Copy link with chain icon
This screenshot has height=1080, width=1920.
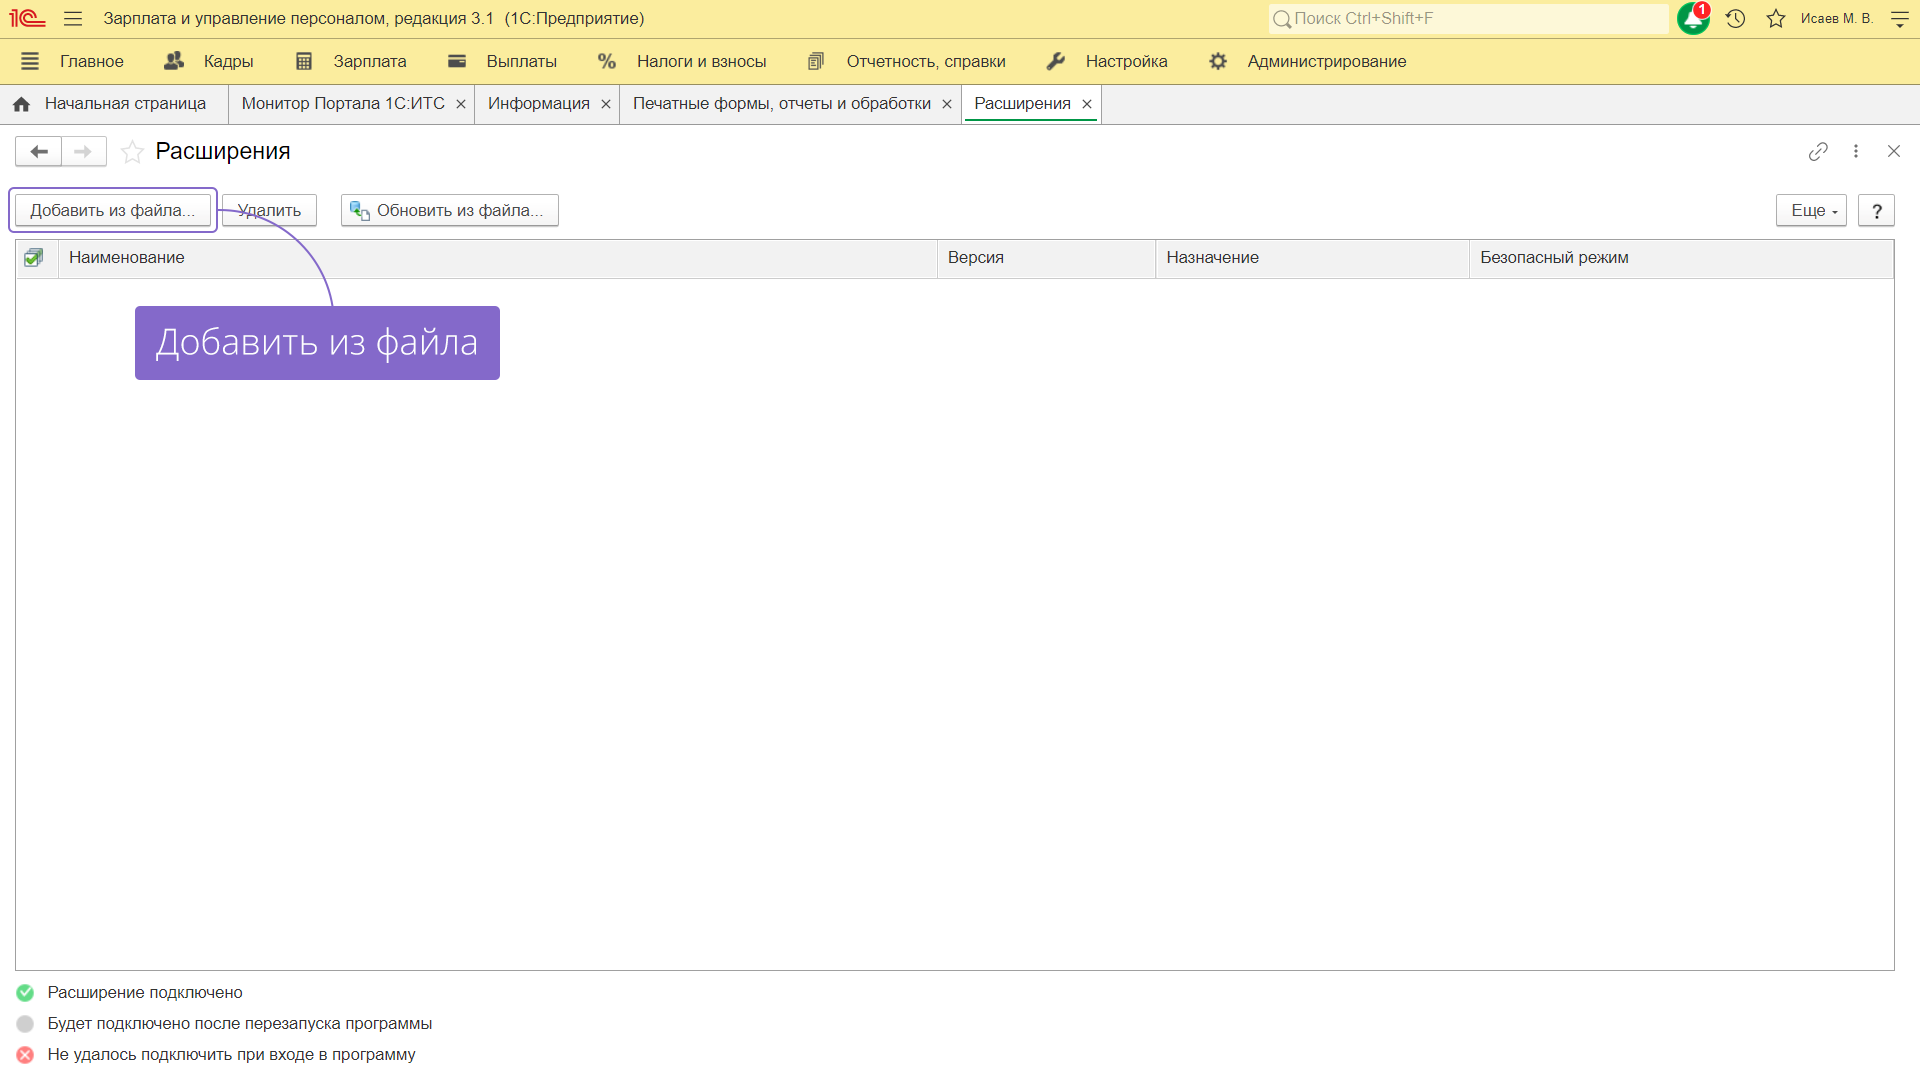click(x=1818, y=151)
